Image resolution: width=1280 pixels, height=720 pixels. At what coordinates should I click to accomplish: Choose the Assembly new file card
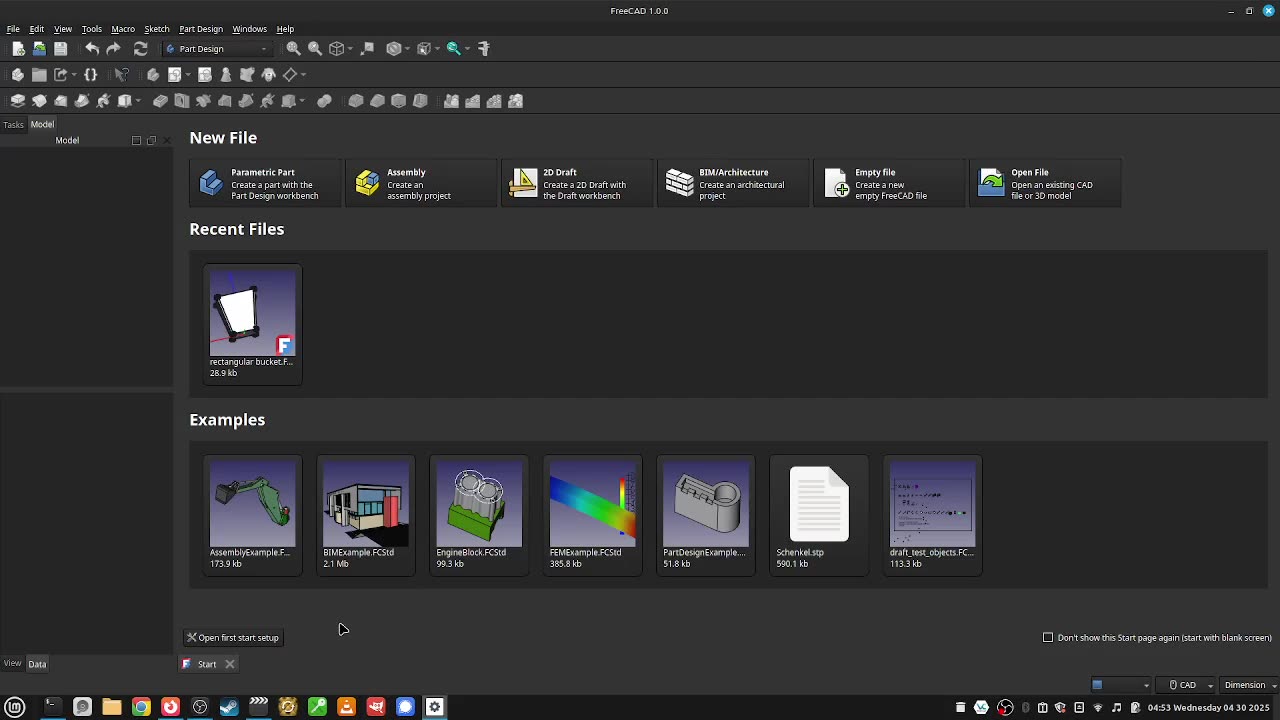coord(421,183)
